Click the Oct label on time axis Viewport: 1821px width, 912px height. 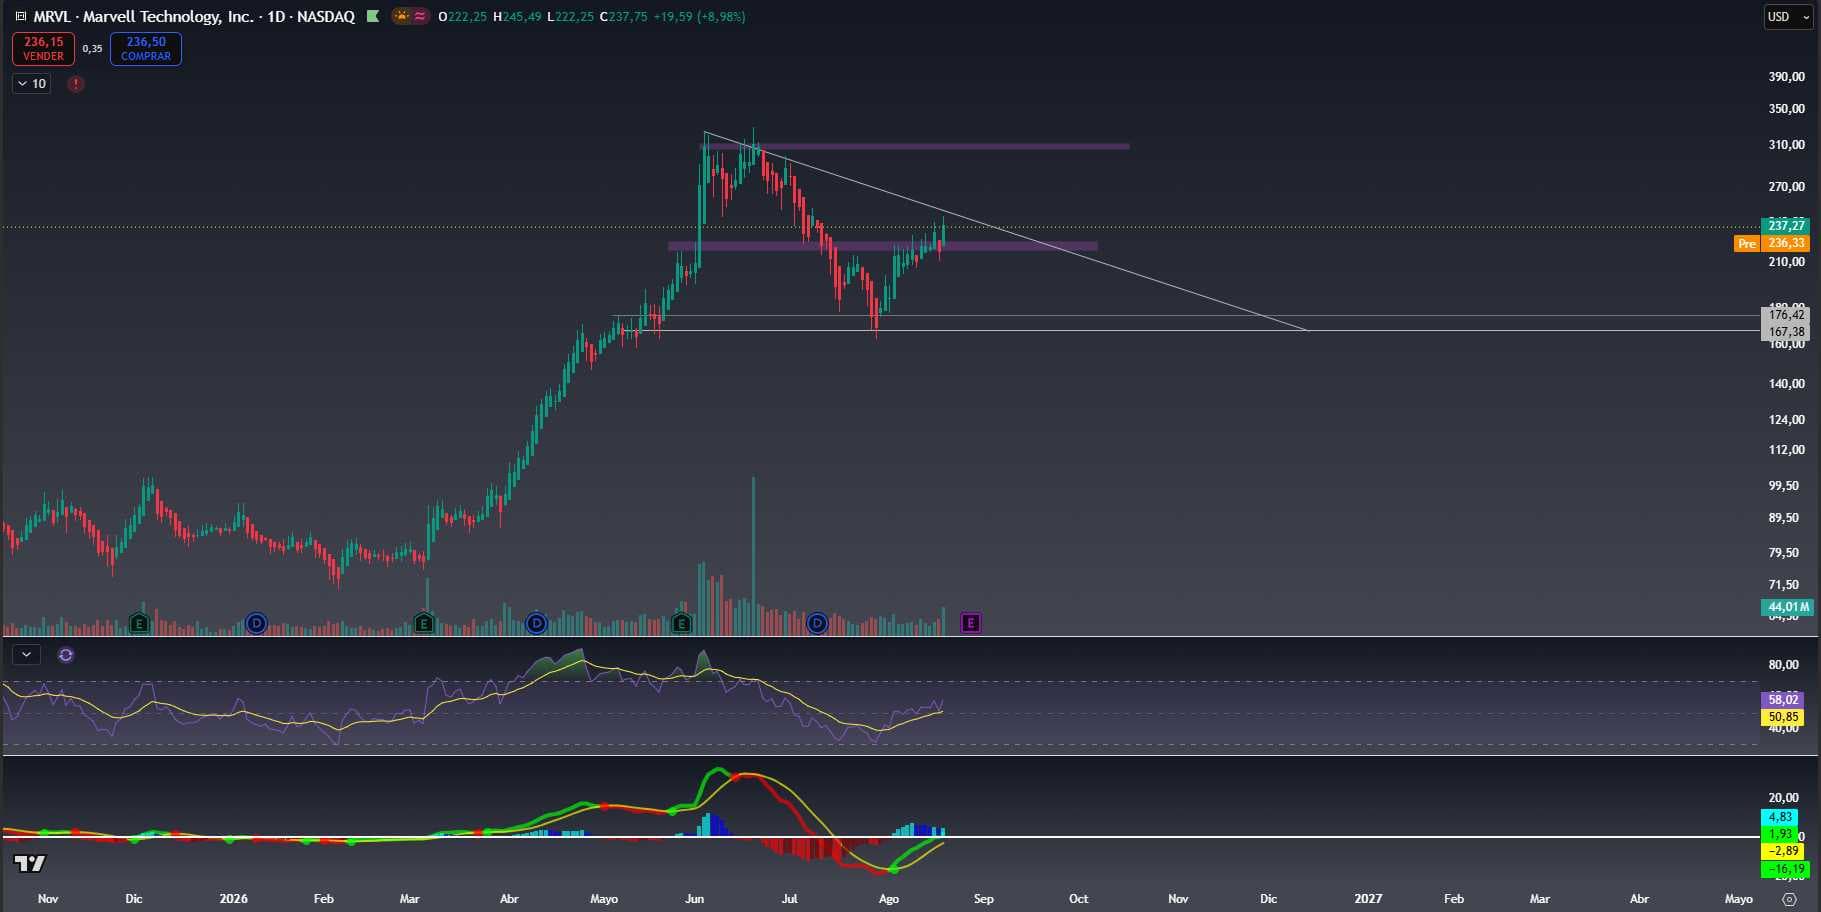click(1078, 899)
